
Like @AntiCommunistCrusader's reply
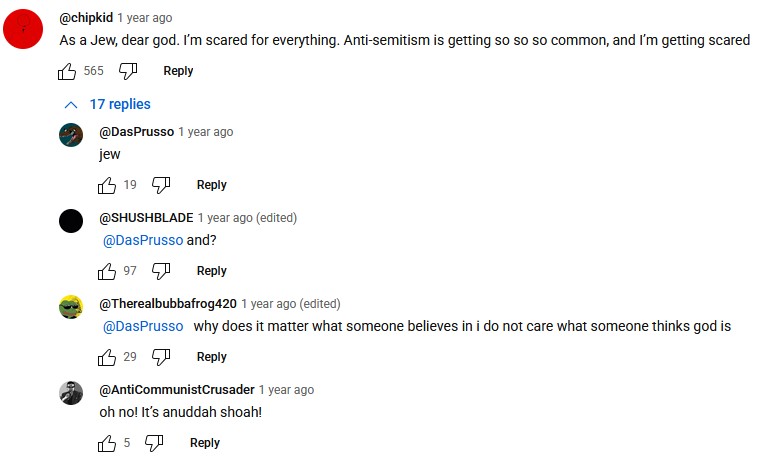pyautogui.click(x=108, y=443)
